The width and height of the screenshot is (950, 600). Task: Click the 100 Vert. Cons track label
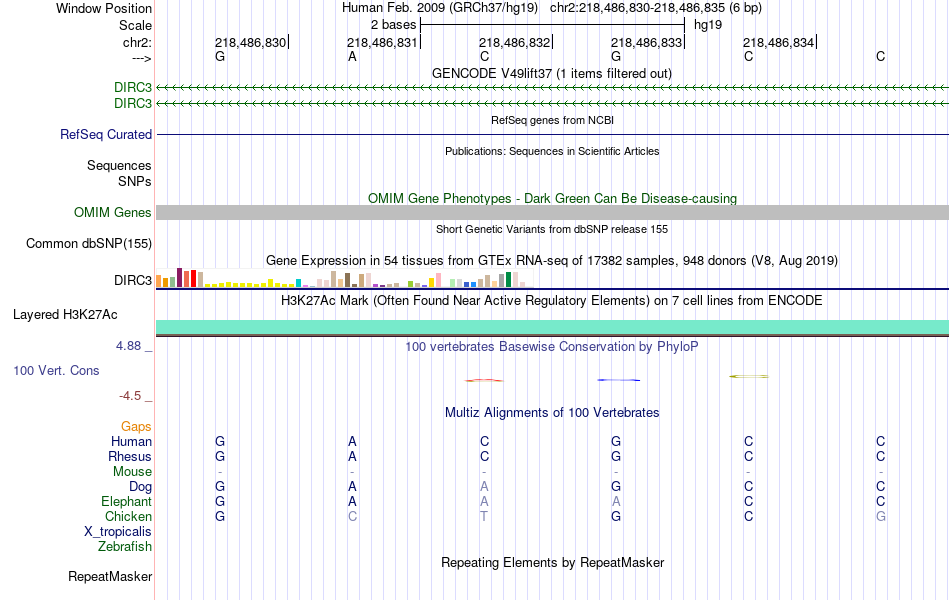tap(56, 370)
